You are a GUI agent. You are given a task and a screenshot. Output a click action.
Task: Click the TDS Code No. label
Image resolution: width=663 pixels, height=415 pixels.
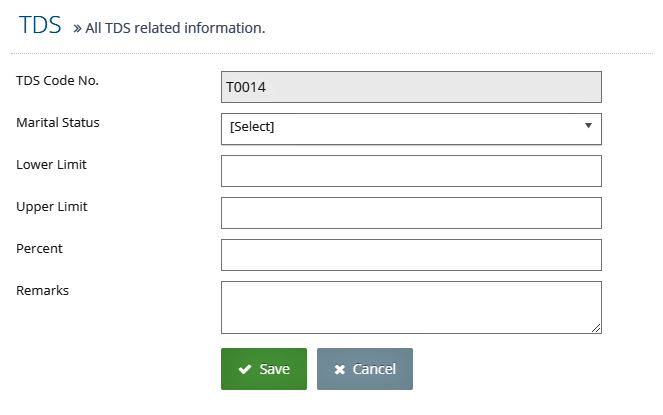coord(58,80)
